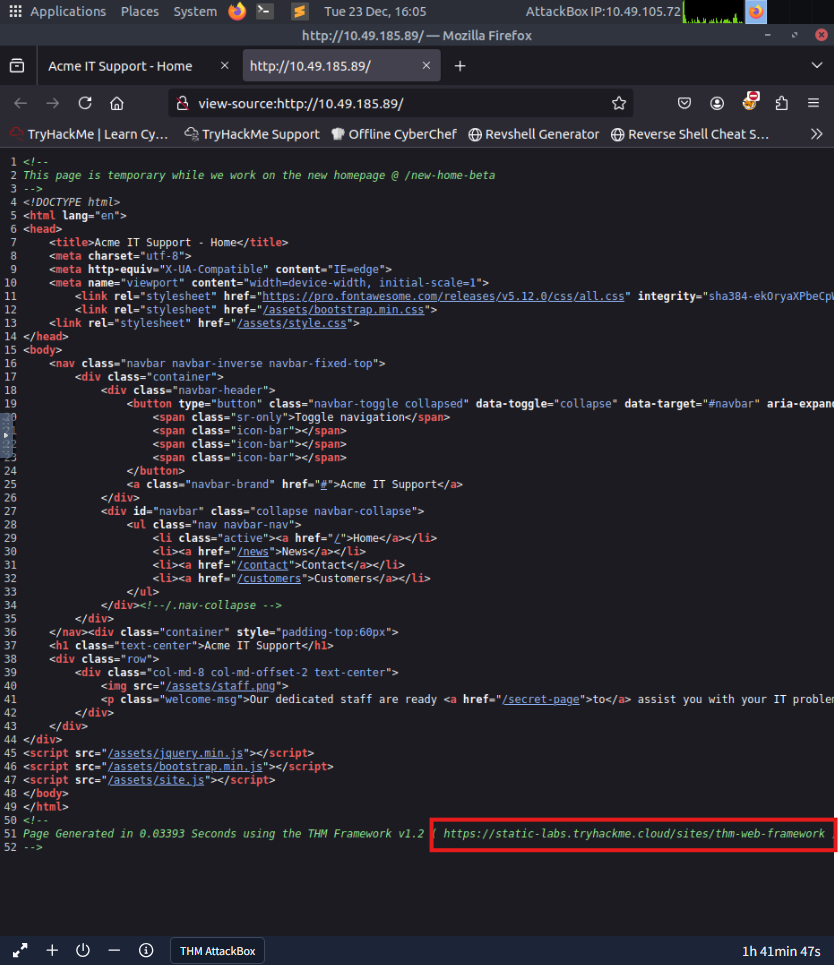Follow the /customers link in source
838x965 pixels.
point(269,579)
